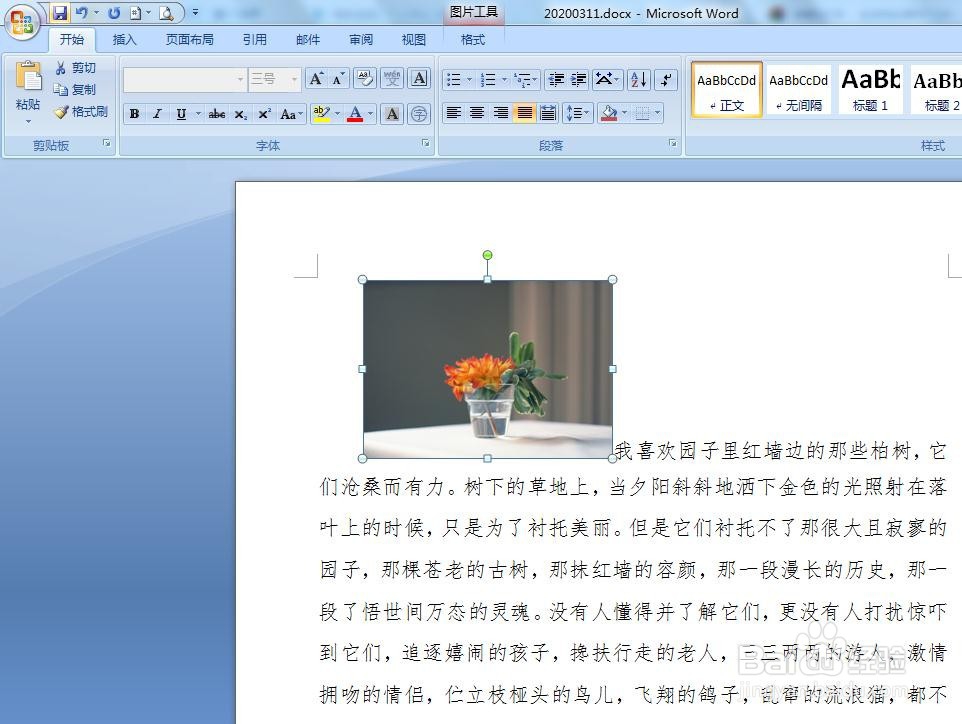Click the Save icon on Quick Access Toolbar
The width and height of the screenshot is (962, 724).
pyautogui.click(x=60, y=12)
